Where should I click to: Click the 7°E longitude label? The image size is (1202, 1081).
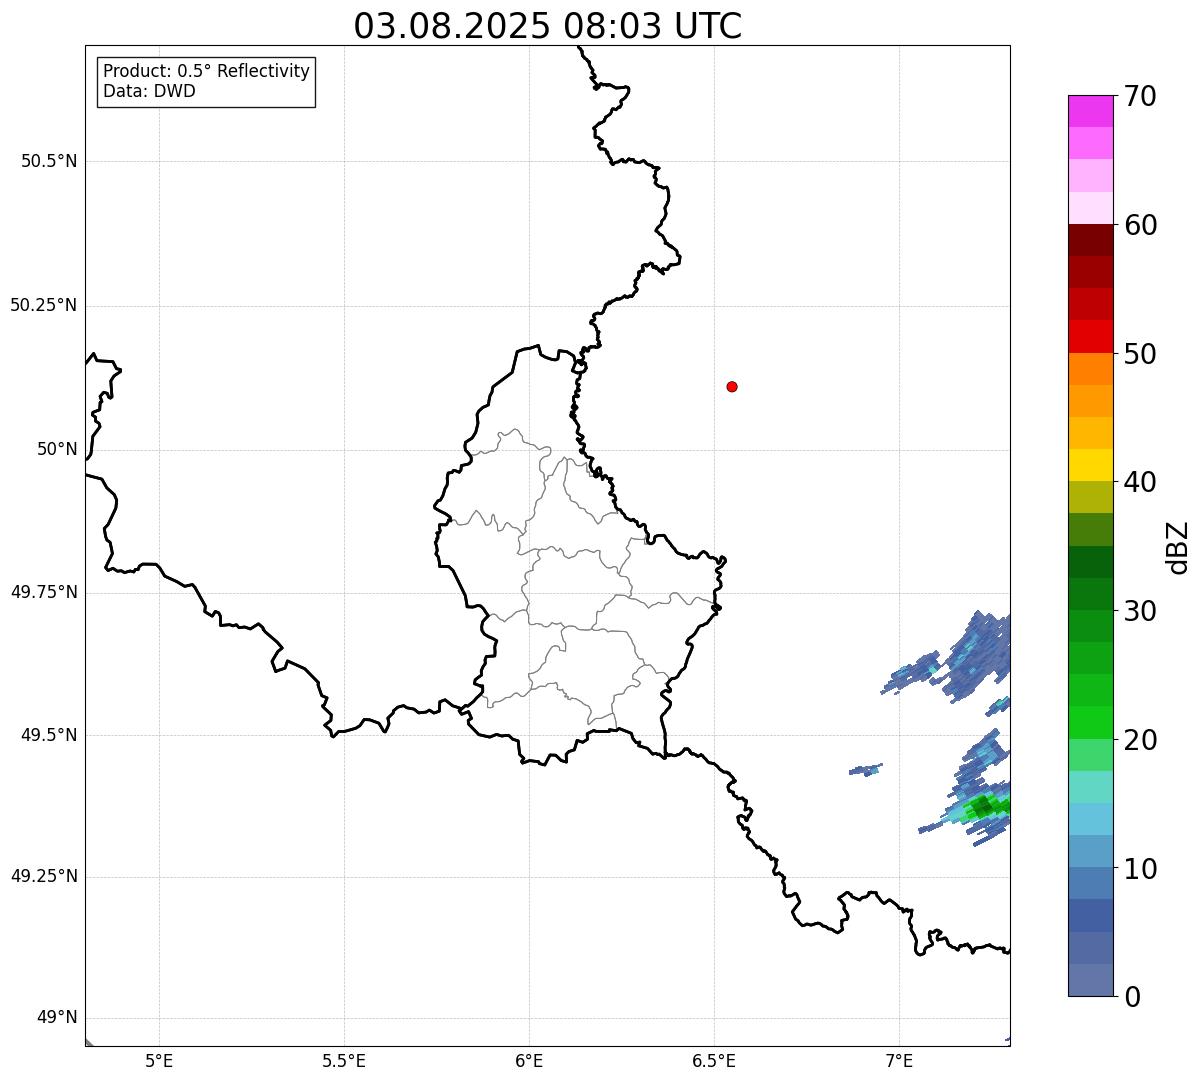click(x=899, y=1061)
